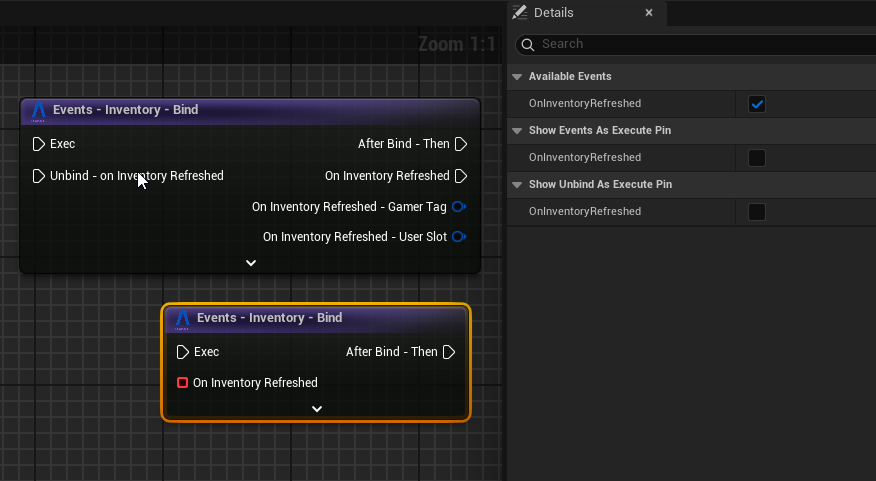Uncheck OnInventoryRefreshed under Available Events
876x481 pixels.
click(x=757, y=104)
